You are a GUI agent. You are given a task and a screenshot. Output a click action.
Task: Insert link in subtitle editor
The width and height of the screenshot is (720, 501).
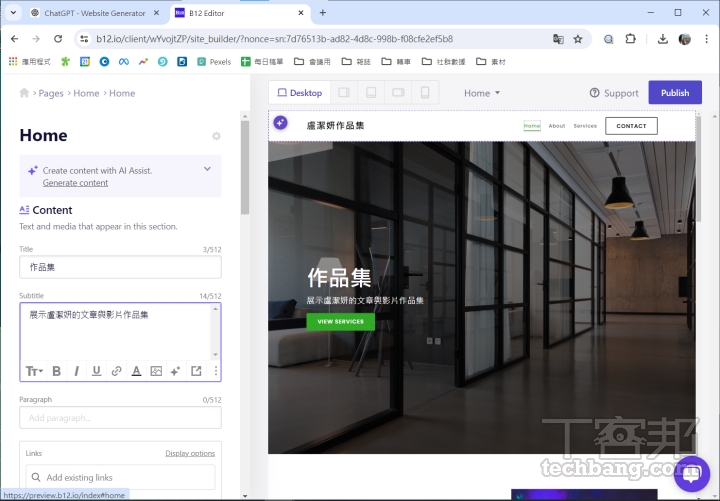click(116, 371)
